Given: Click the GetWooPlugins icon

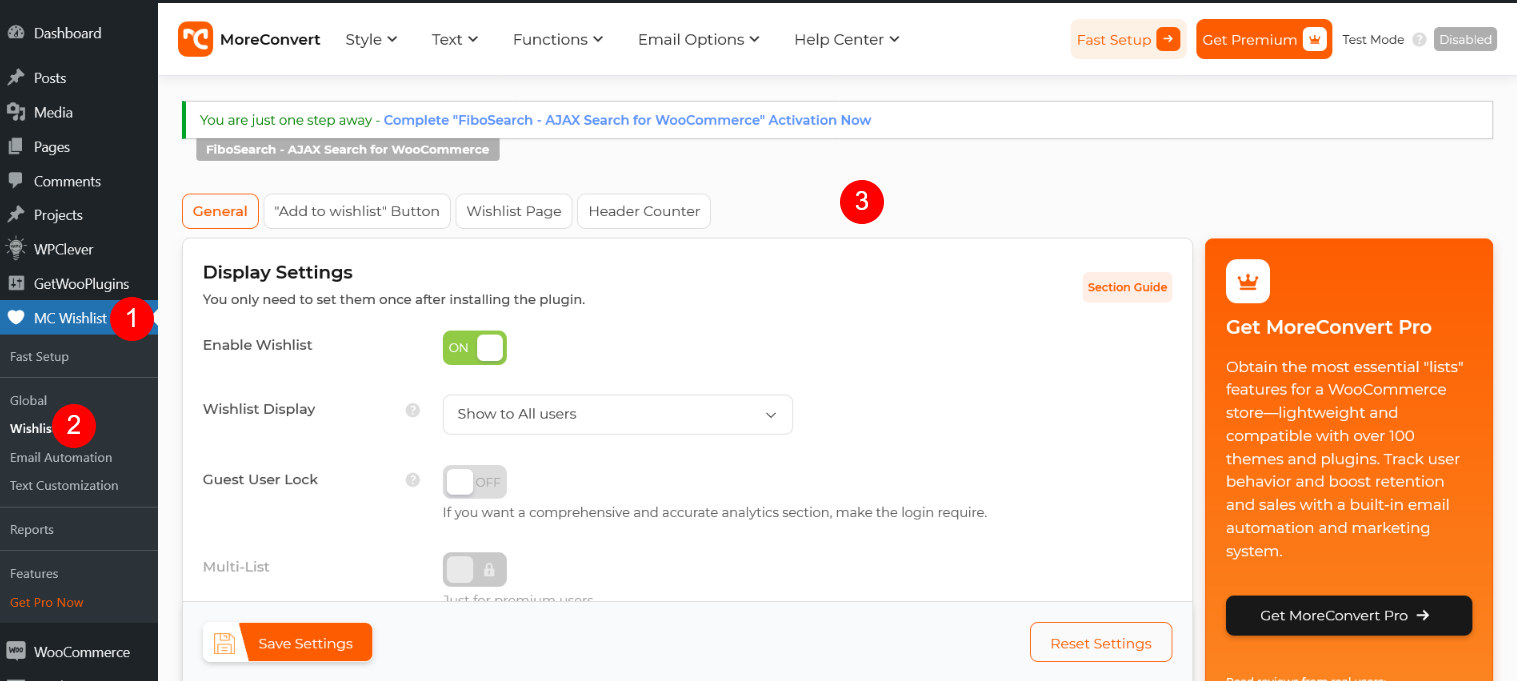Looking at the screenshot, I should click(15, 283).
